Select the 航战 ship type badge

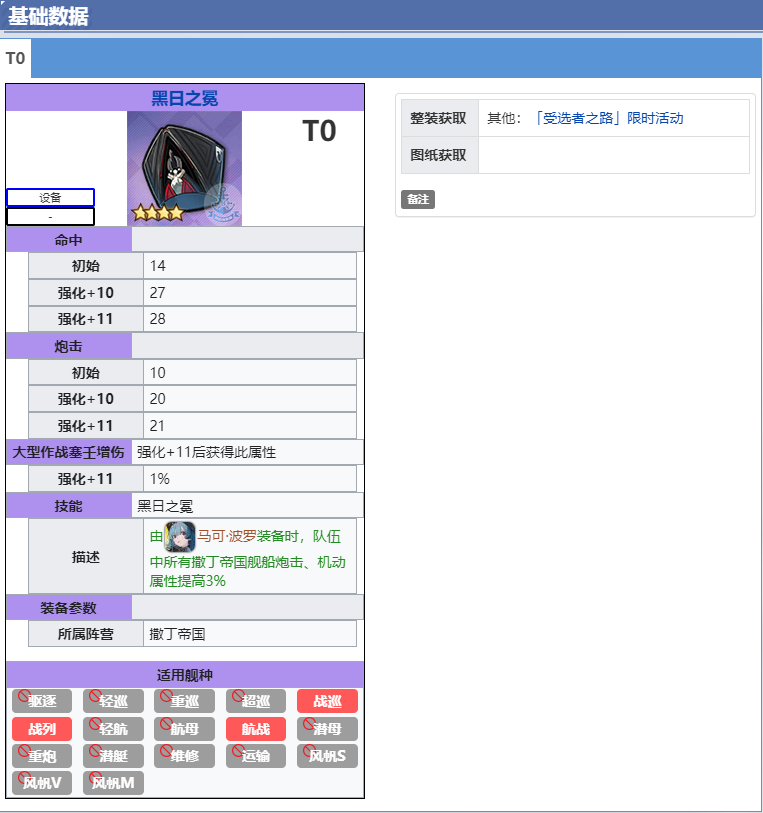pos(256,729)
